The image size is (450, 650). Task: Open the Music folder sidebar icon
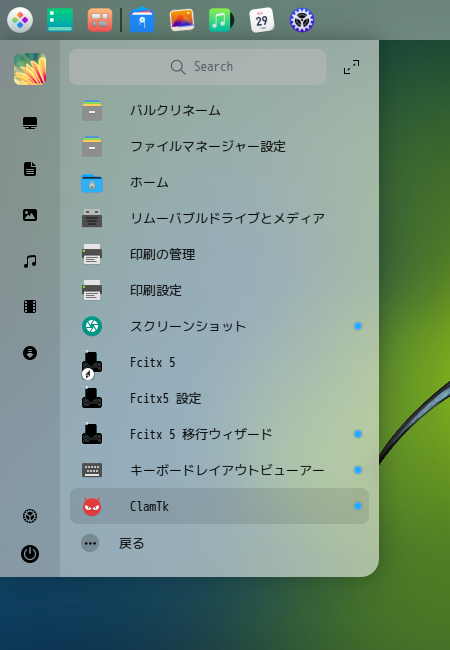[30, 261]
